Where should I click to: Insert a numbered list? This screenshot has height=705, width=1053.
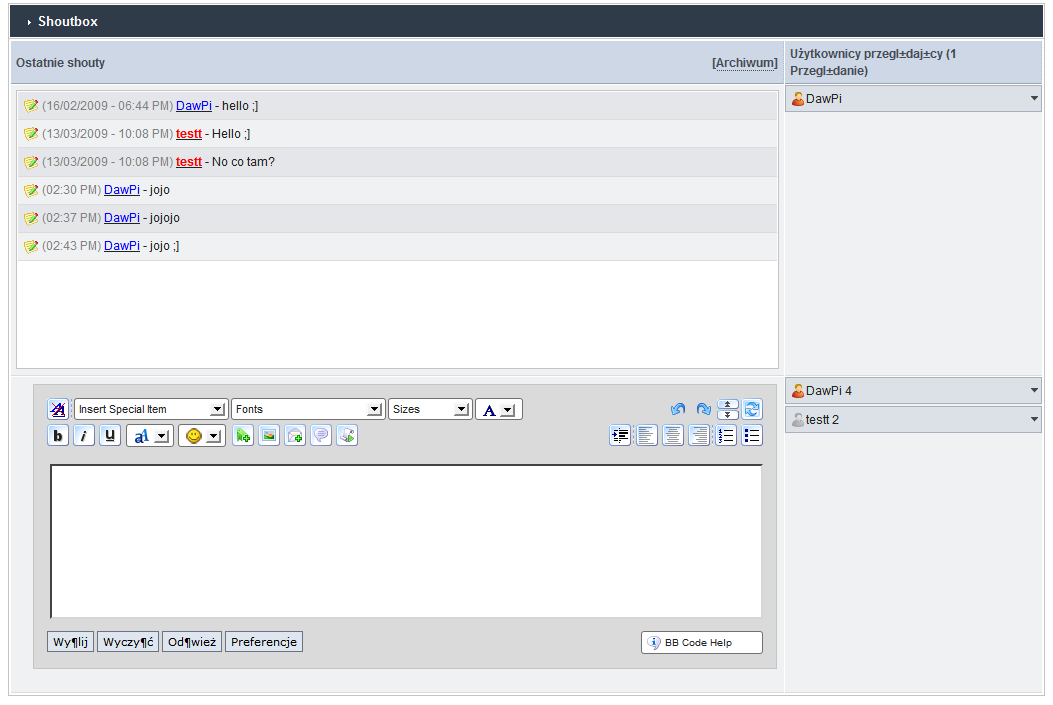(x=726, y=436)
